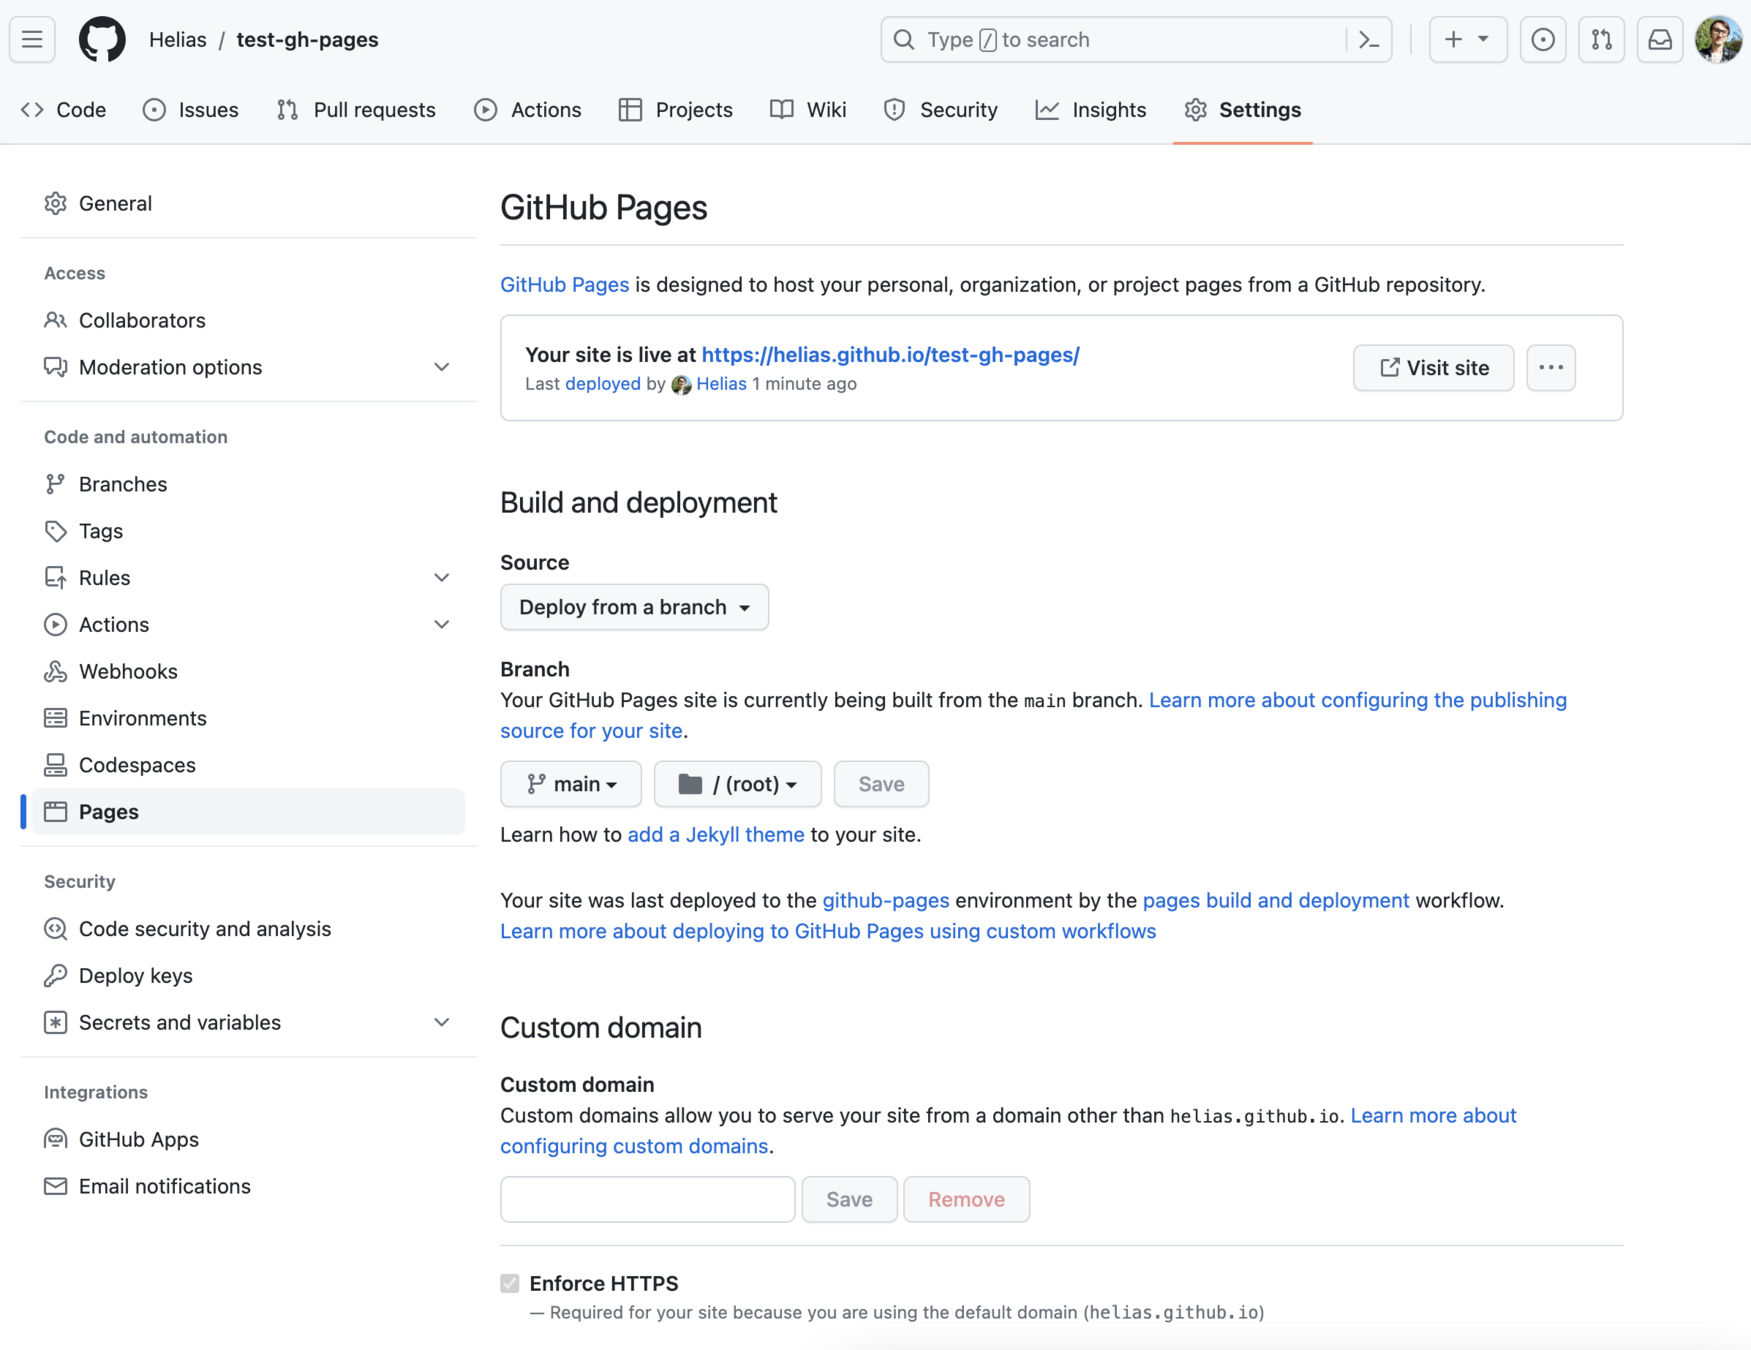Expand the Moderation options chevron
The width and height of the screenshot is (1751, 1350).
(442, 367)
